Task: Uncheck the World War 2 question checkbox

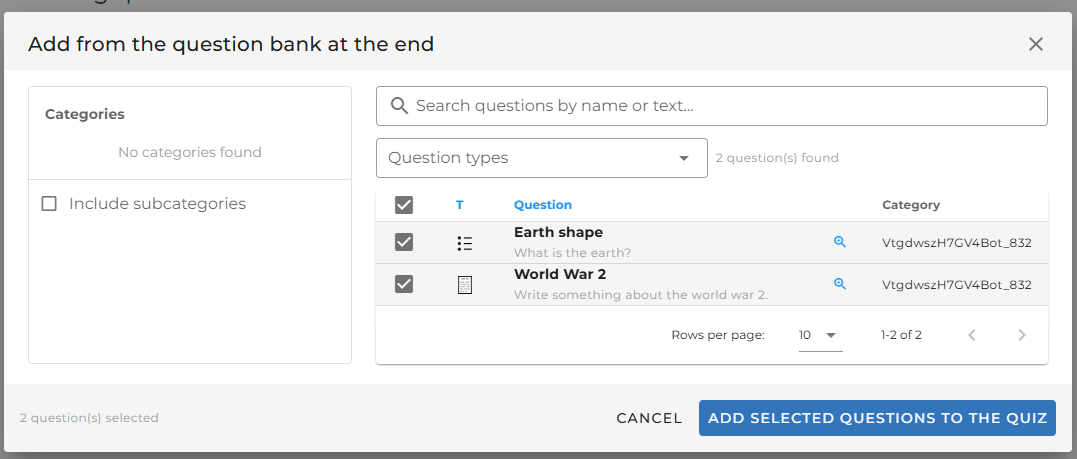Action: pyautogui.click(x=404, y=284)
